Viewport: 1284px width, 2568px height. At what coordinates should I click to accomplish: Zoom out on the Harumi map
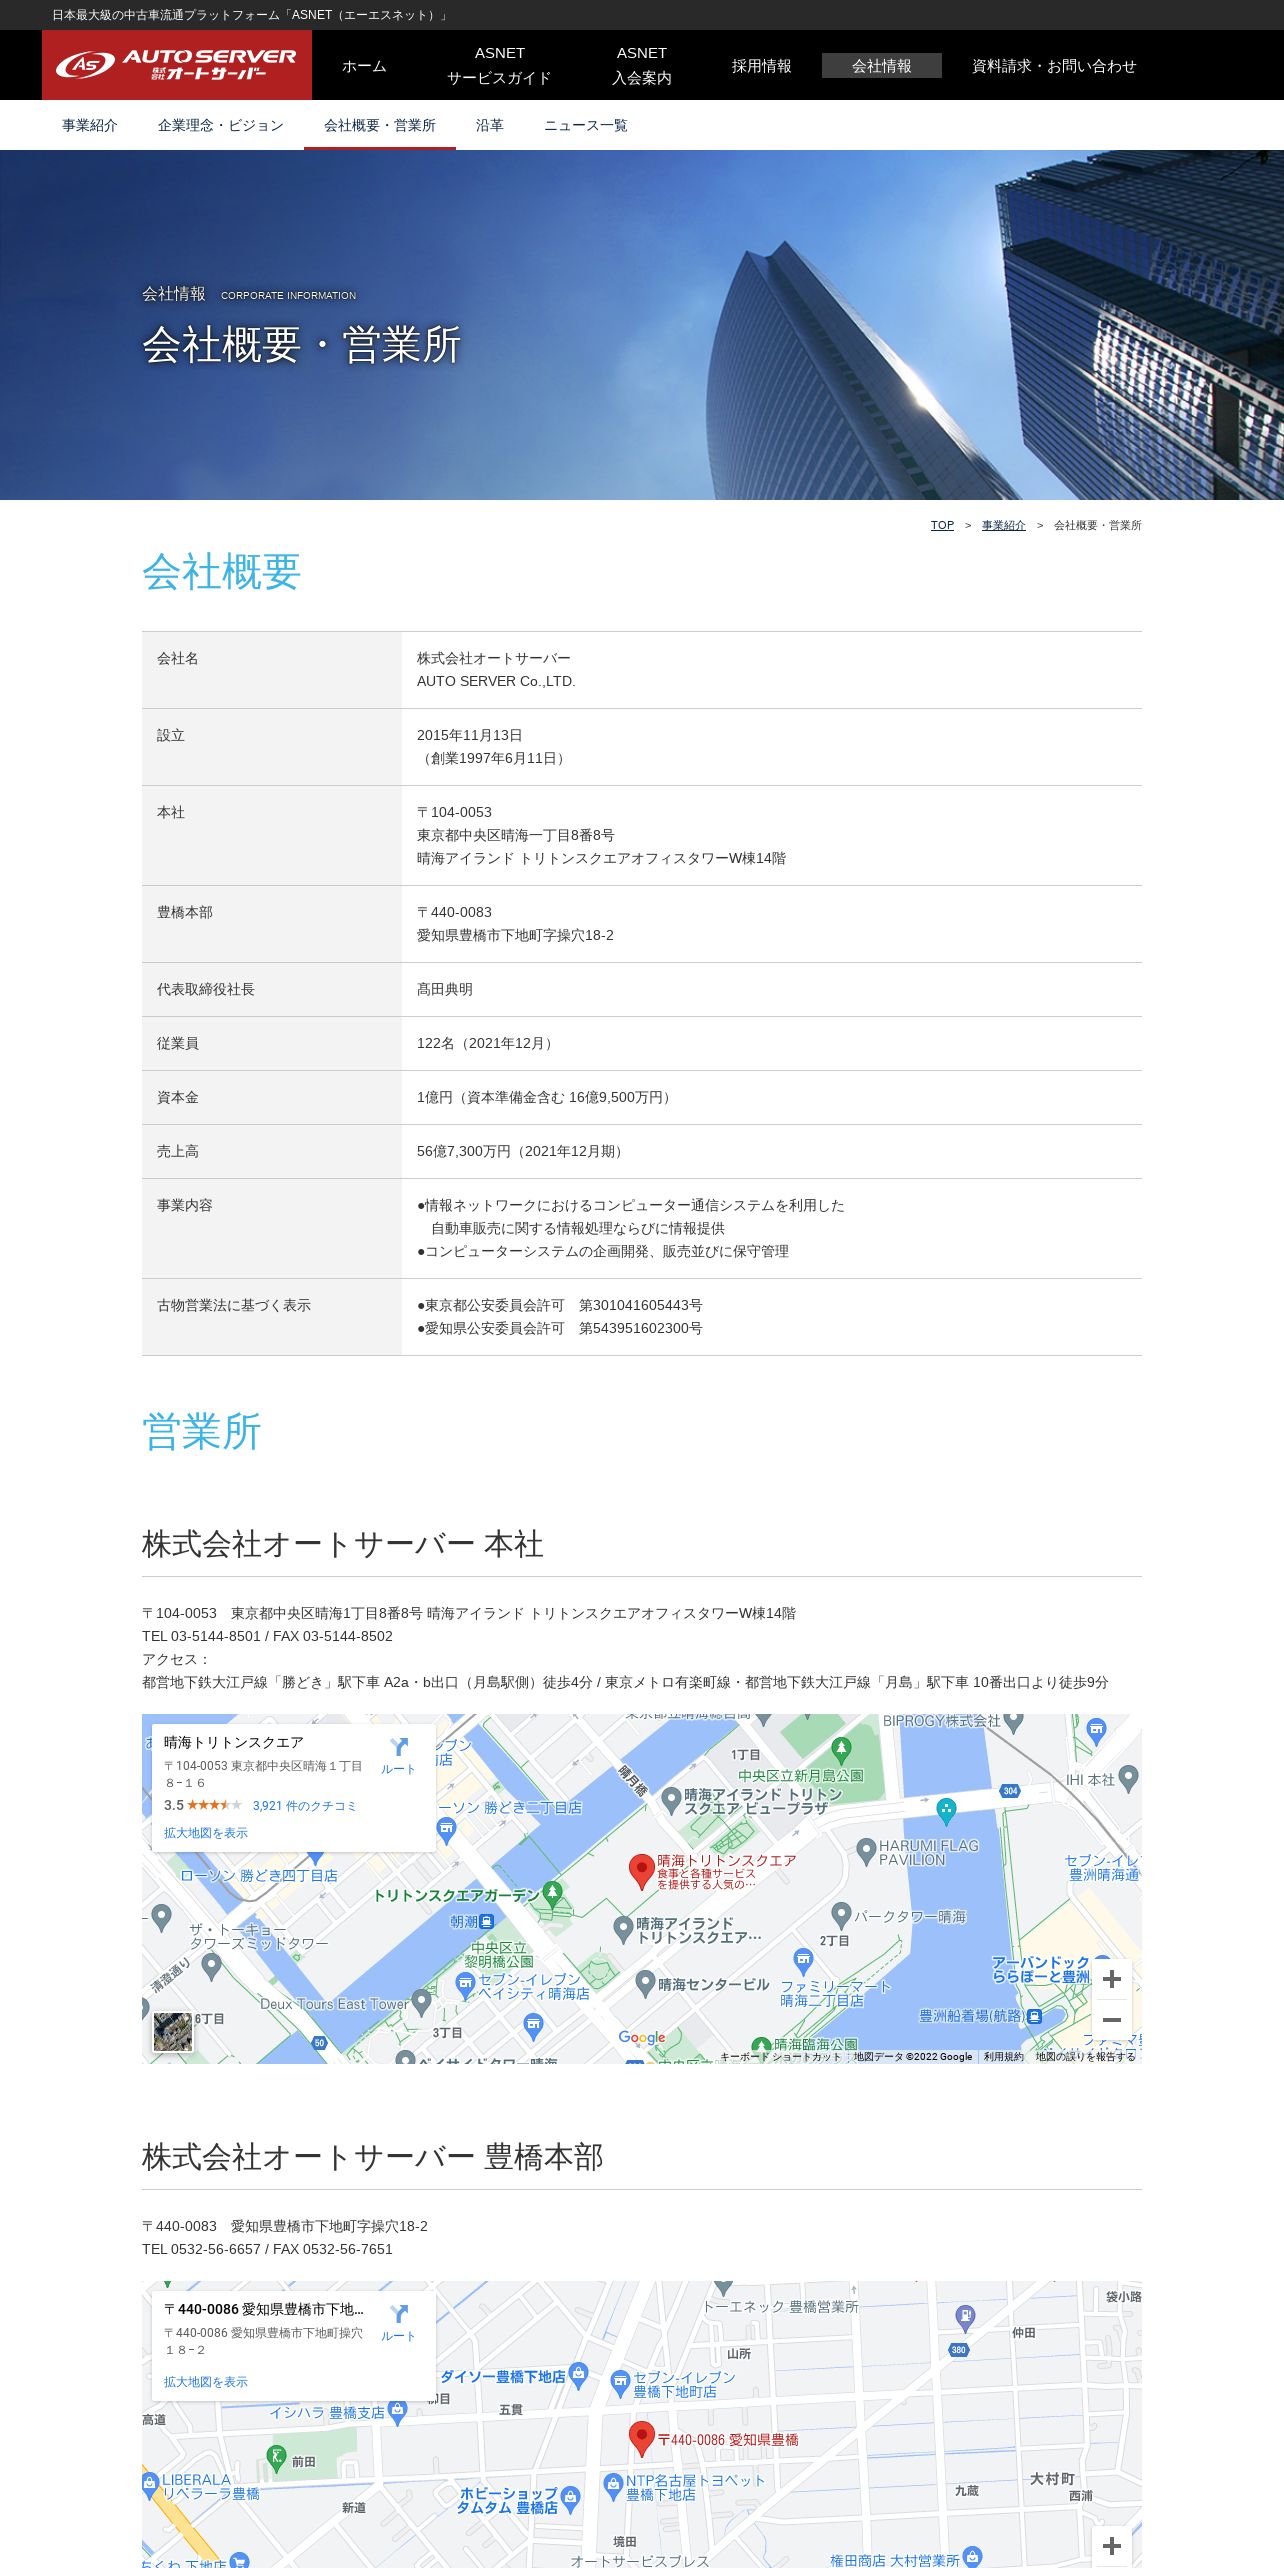point(1111,2020)
